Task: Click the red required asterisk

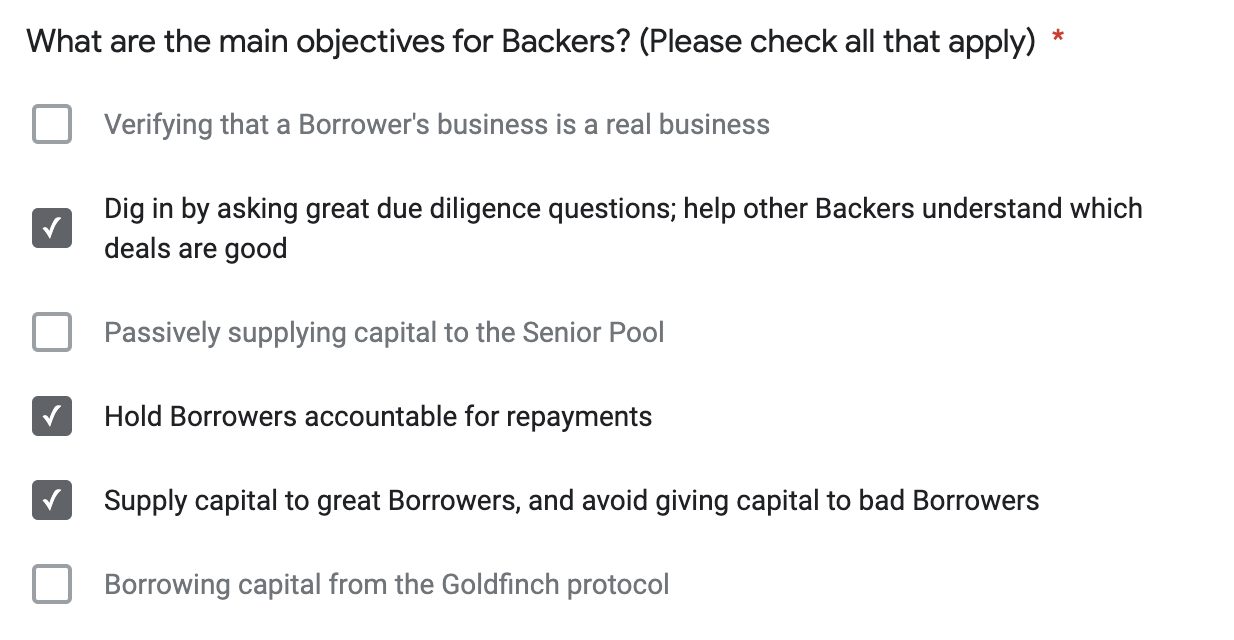Action: [1058, 38]
